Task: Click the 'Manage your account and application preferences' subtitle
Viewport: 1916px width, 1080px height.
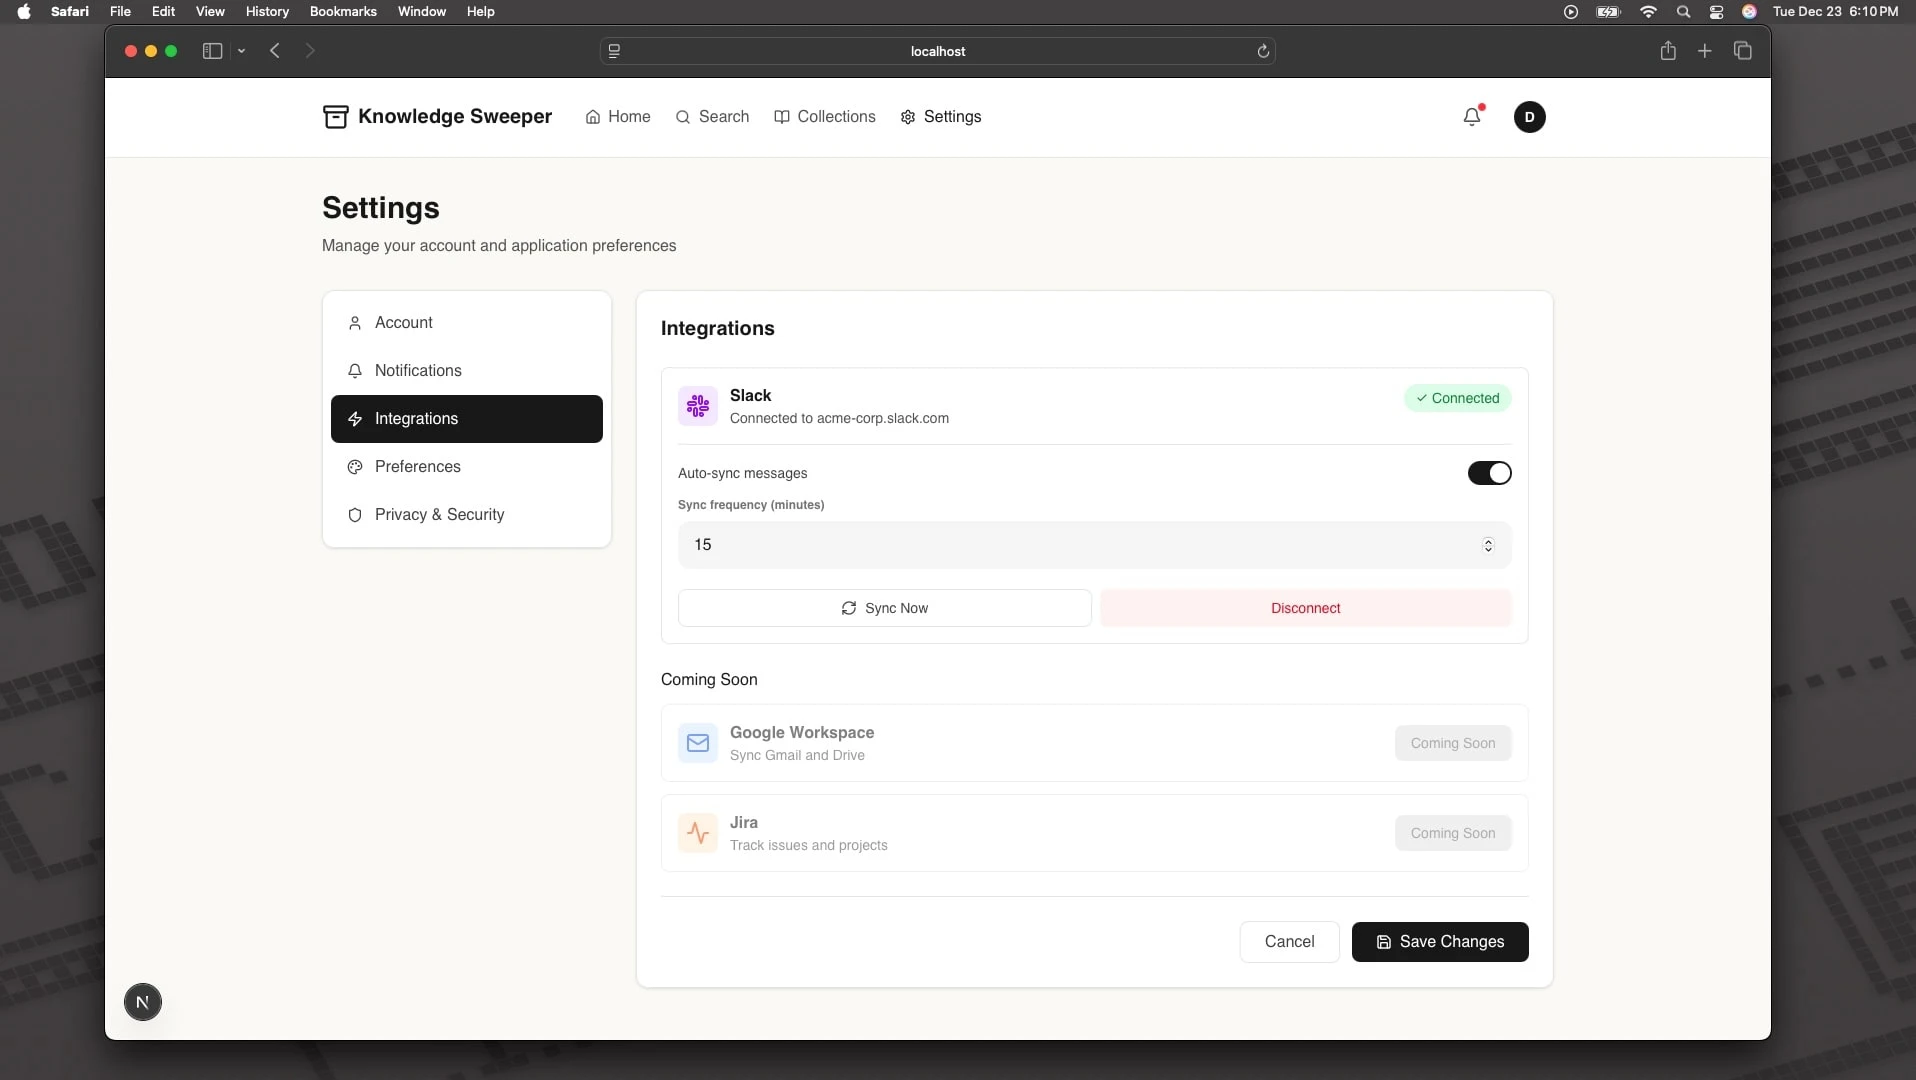Action: click(x=499, y=246)
